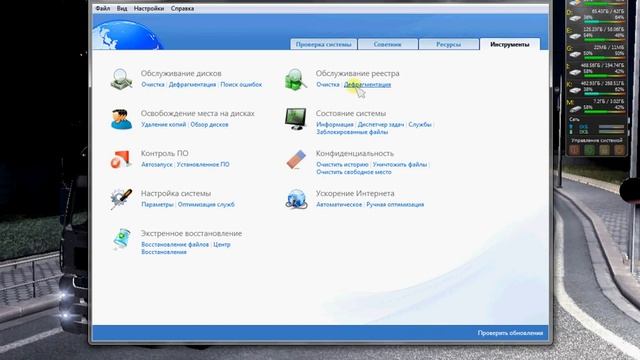Screen dimensions: 640x360
Task: Switch to the Ресурсы tab
Action: point(448,44)
